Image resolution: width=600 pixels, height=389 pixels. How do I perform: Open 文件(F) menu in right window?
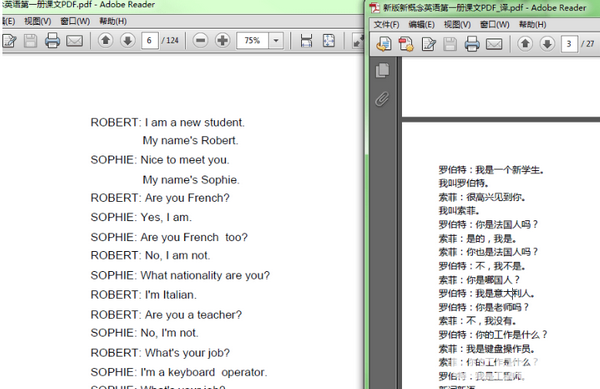pyautogui.click(x=386, y=24)
